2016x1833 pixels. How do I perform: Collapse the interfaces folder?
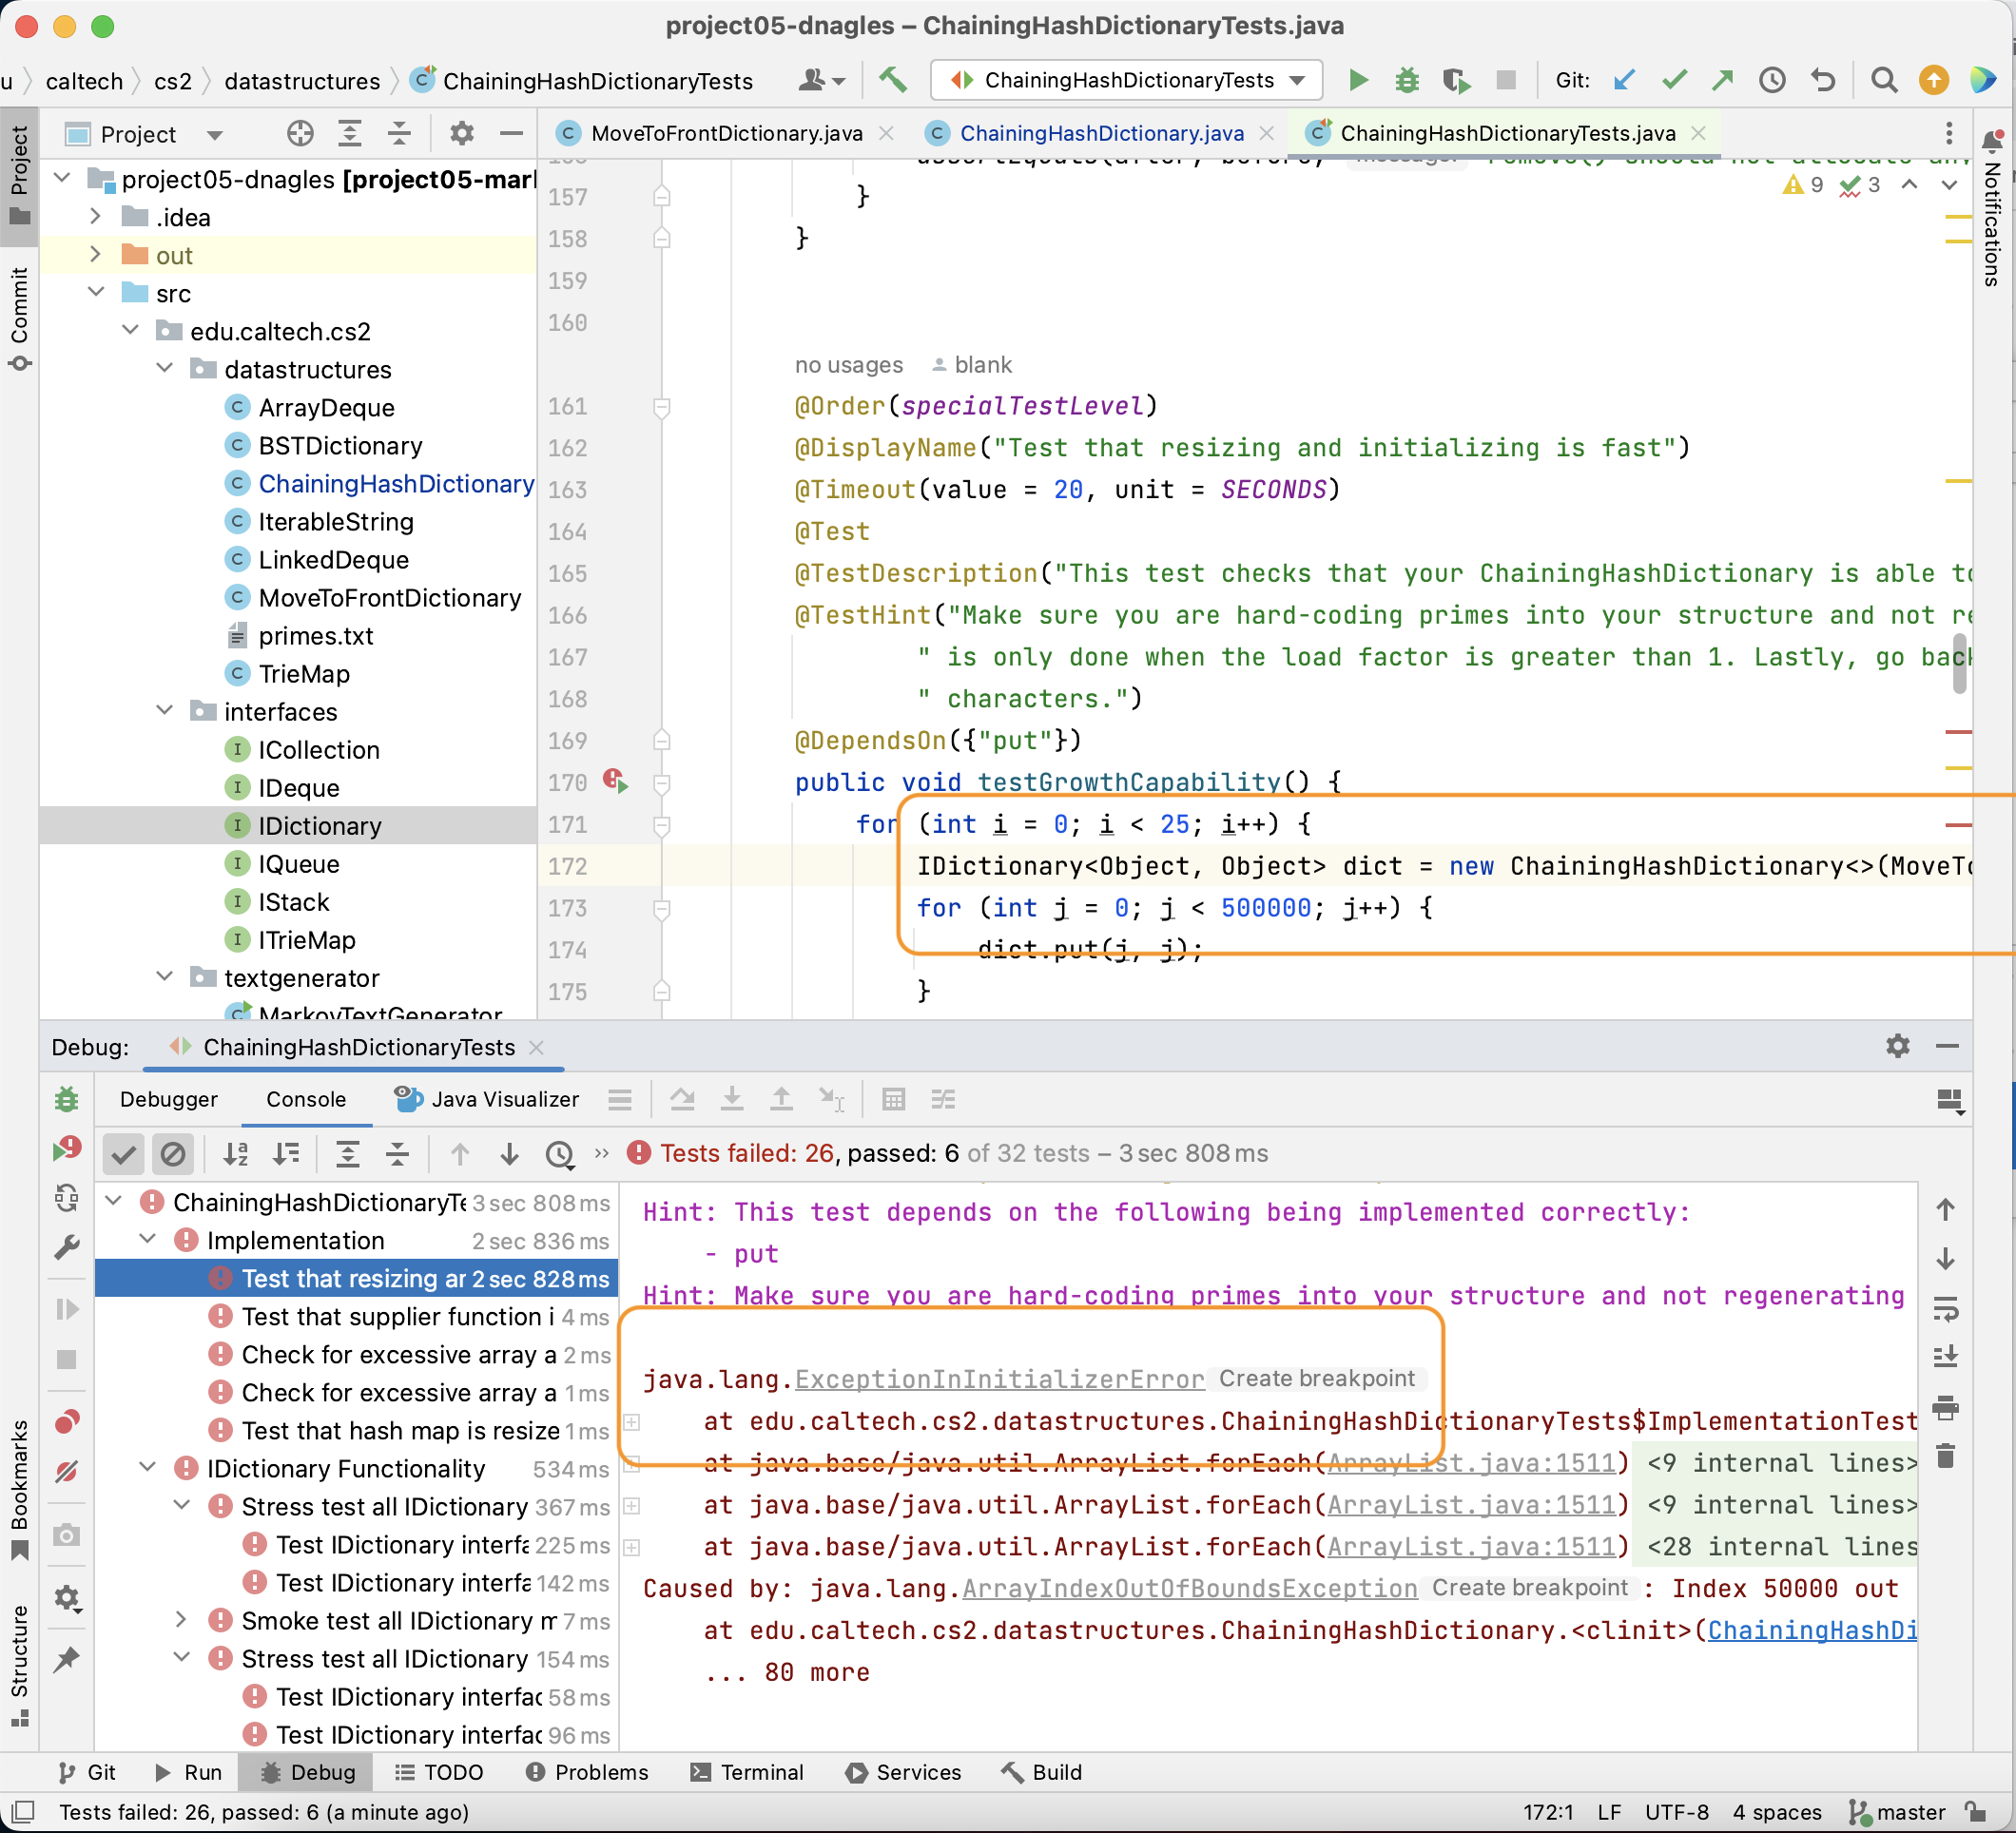[x=165, y=711]
